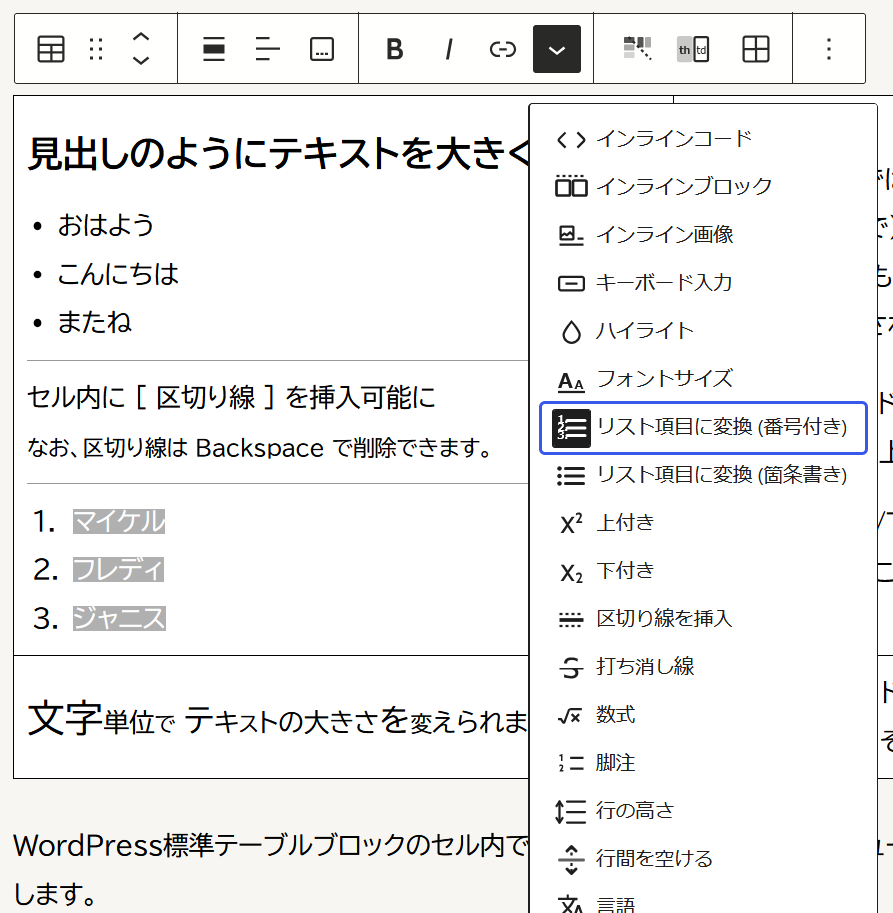Toggle italic formatting
The width and height of the screenshot is (893, 913).
coord(448,49)
